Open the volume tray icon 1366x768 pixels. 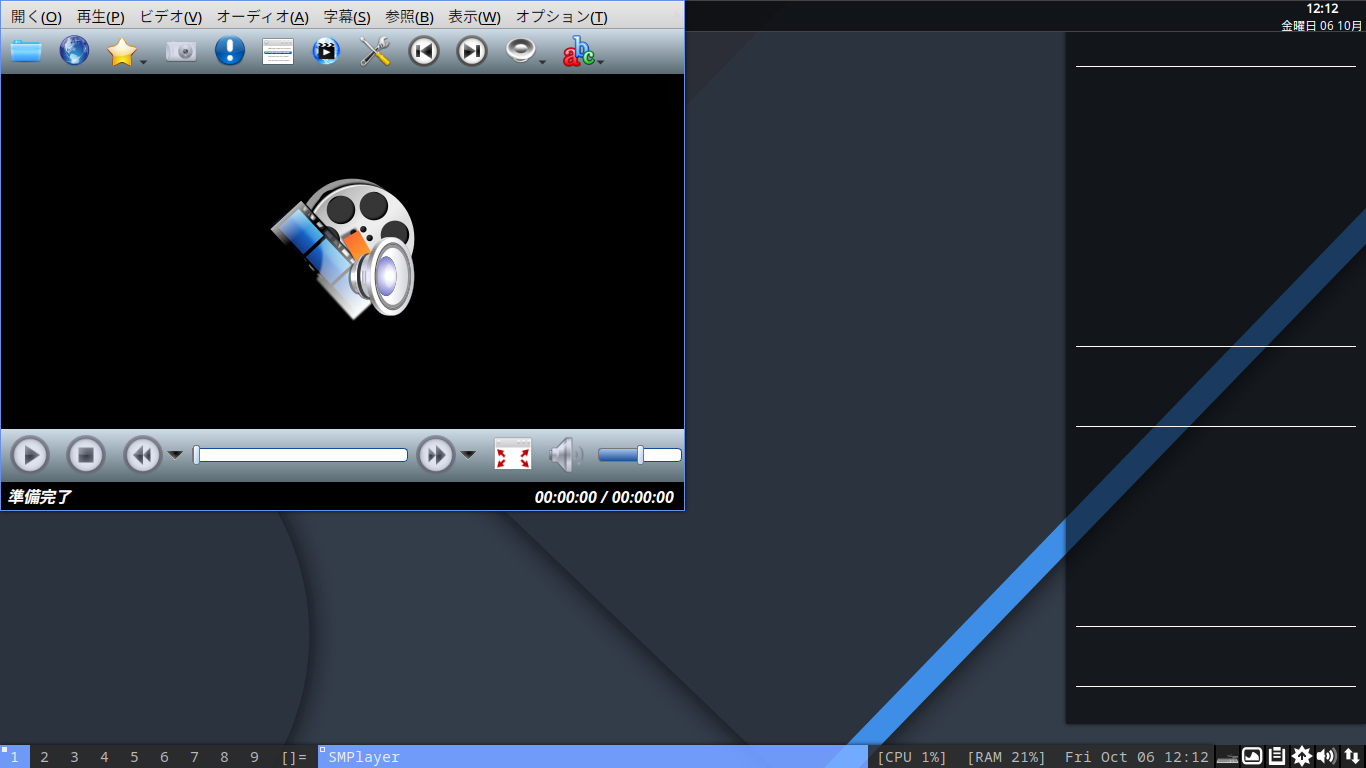click(x=1326, y=756)
